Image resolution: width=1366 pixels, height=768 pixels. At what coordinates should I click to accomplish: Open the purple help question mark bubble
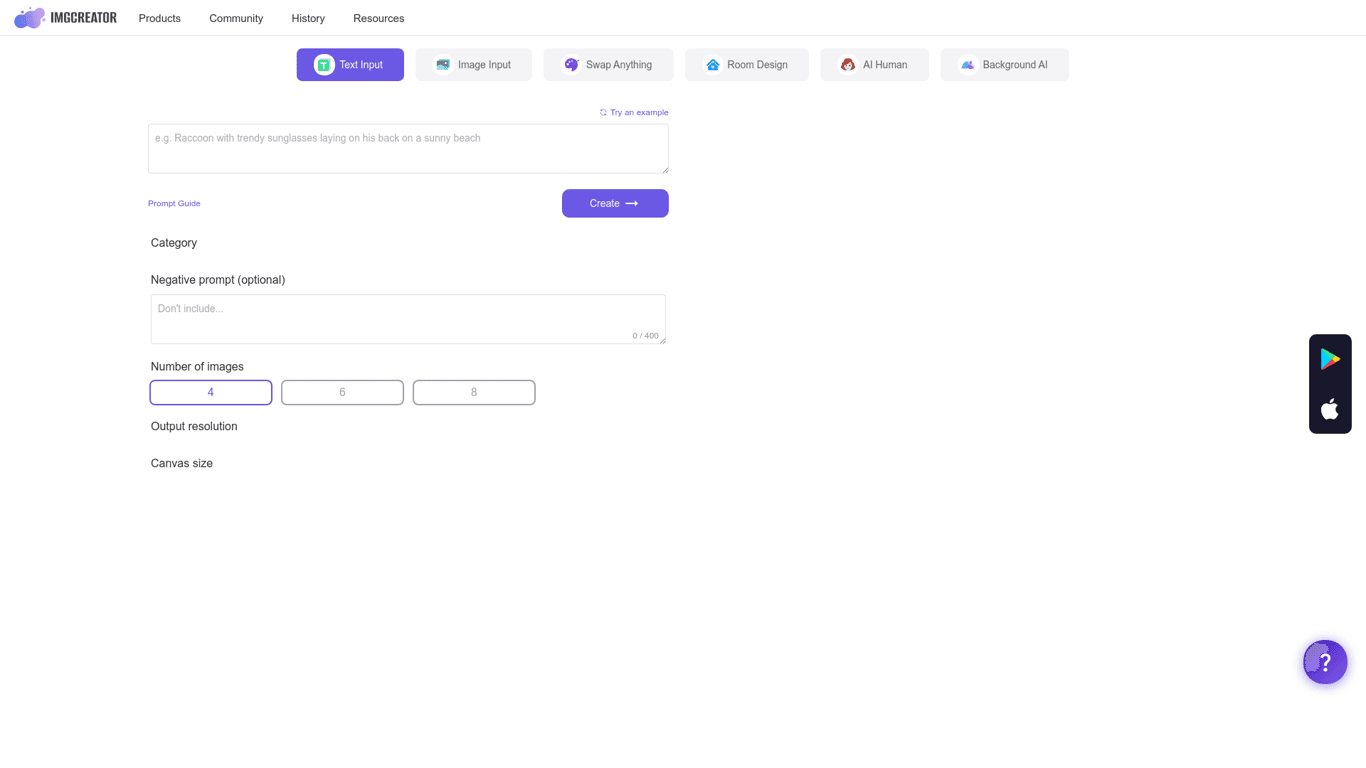coord(1324,662)
